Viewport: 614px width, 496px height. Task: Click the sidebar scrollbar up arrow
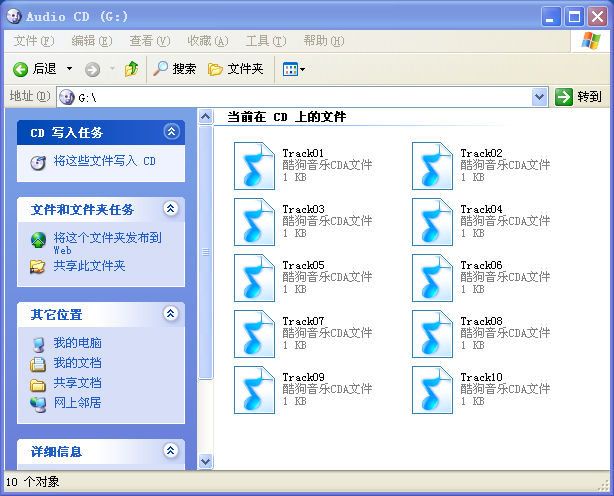[x=206, y=117]
